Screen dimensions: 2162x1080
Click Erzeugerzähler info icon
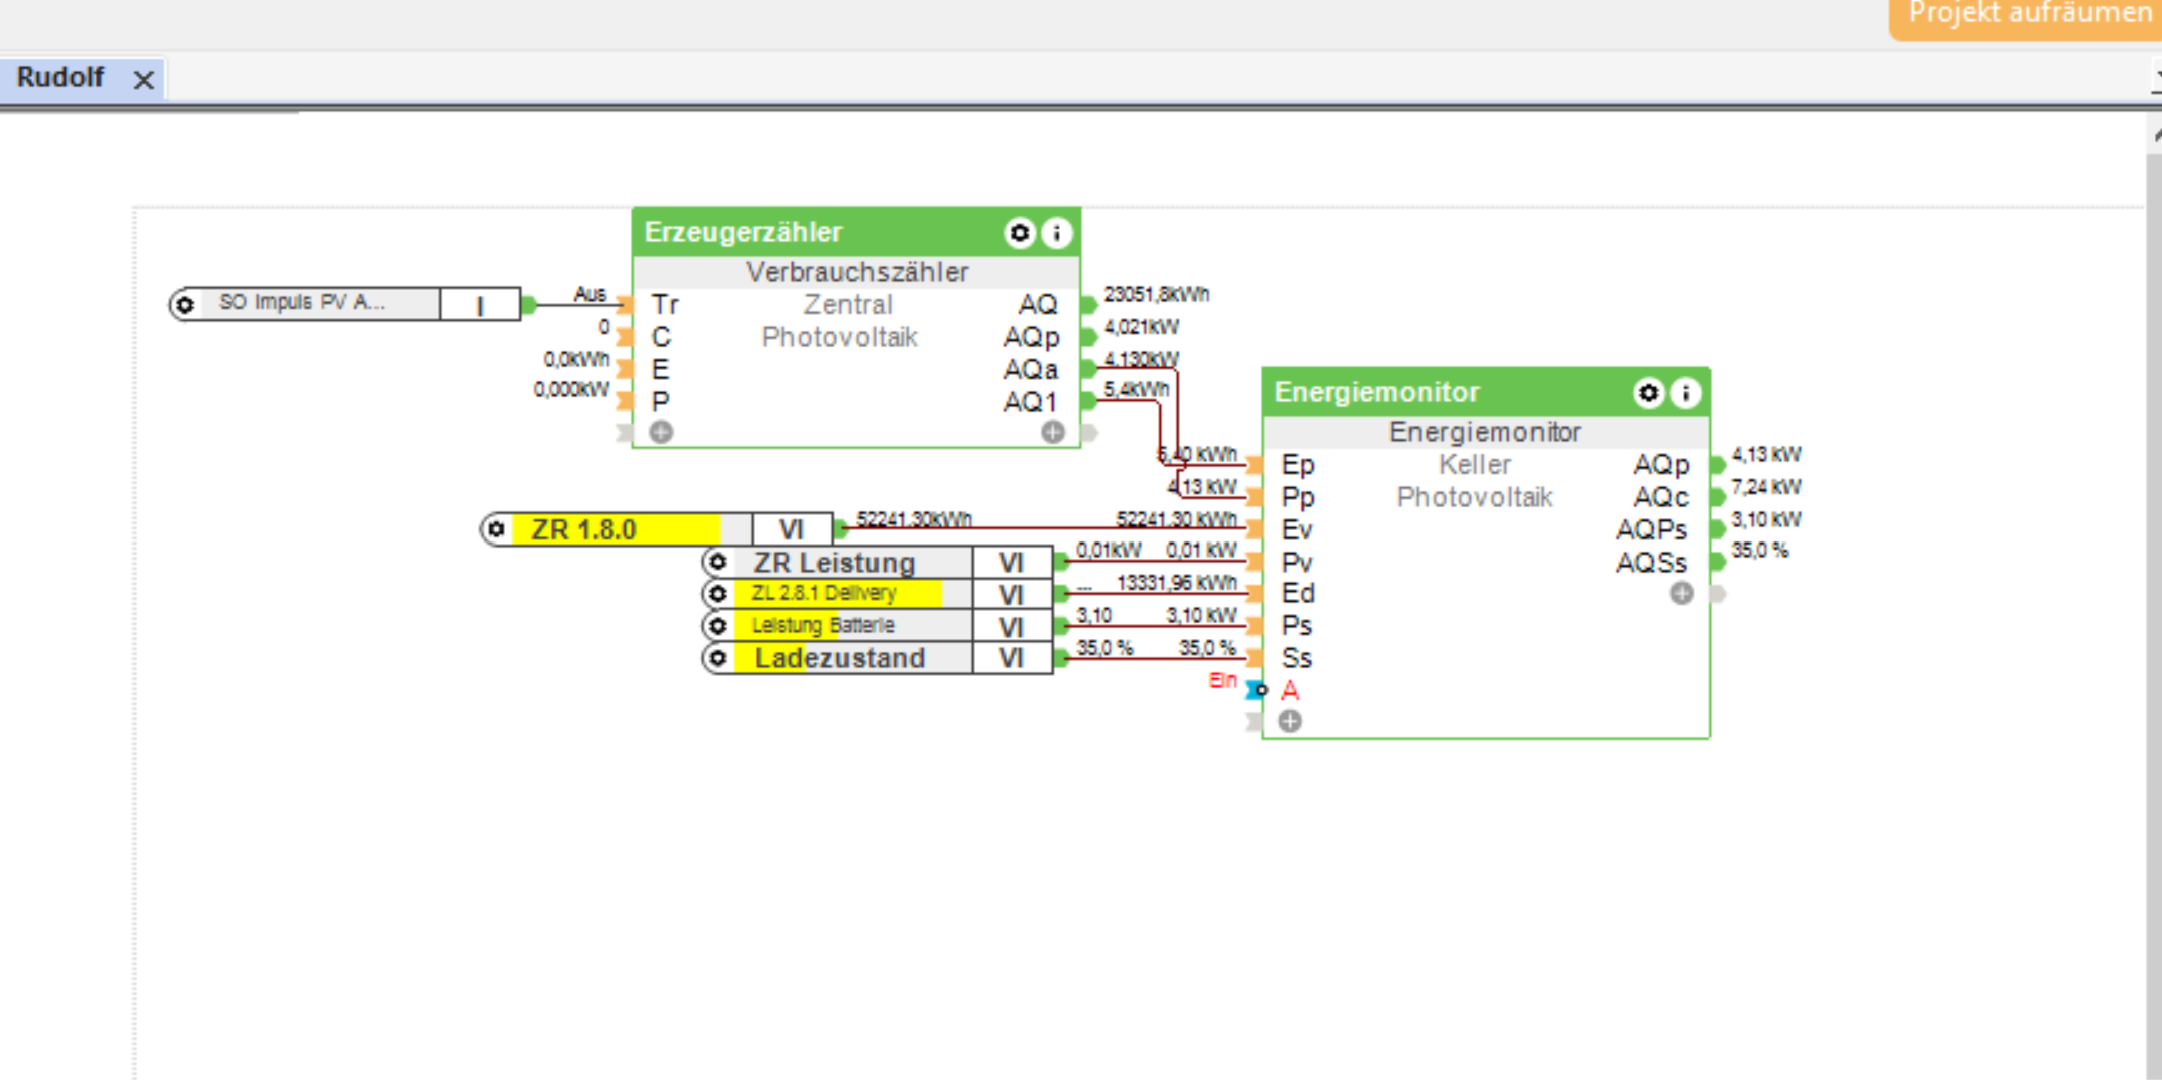tap(1056, 233)
